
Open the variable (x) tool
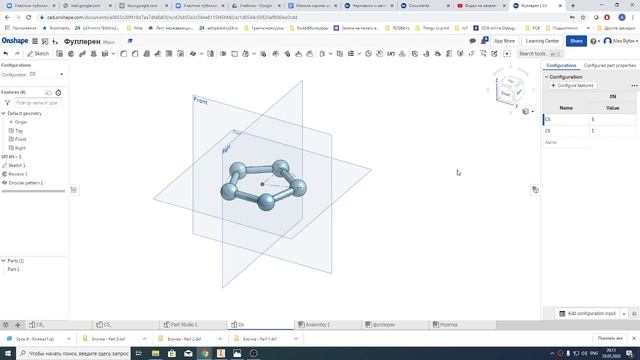pyautogui.click(x=391, y=53)
